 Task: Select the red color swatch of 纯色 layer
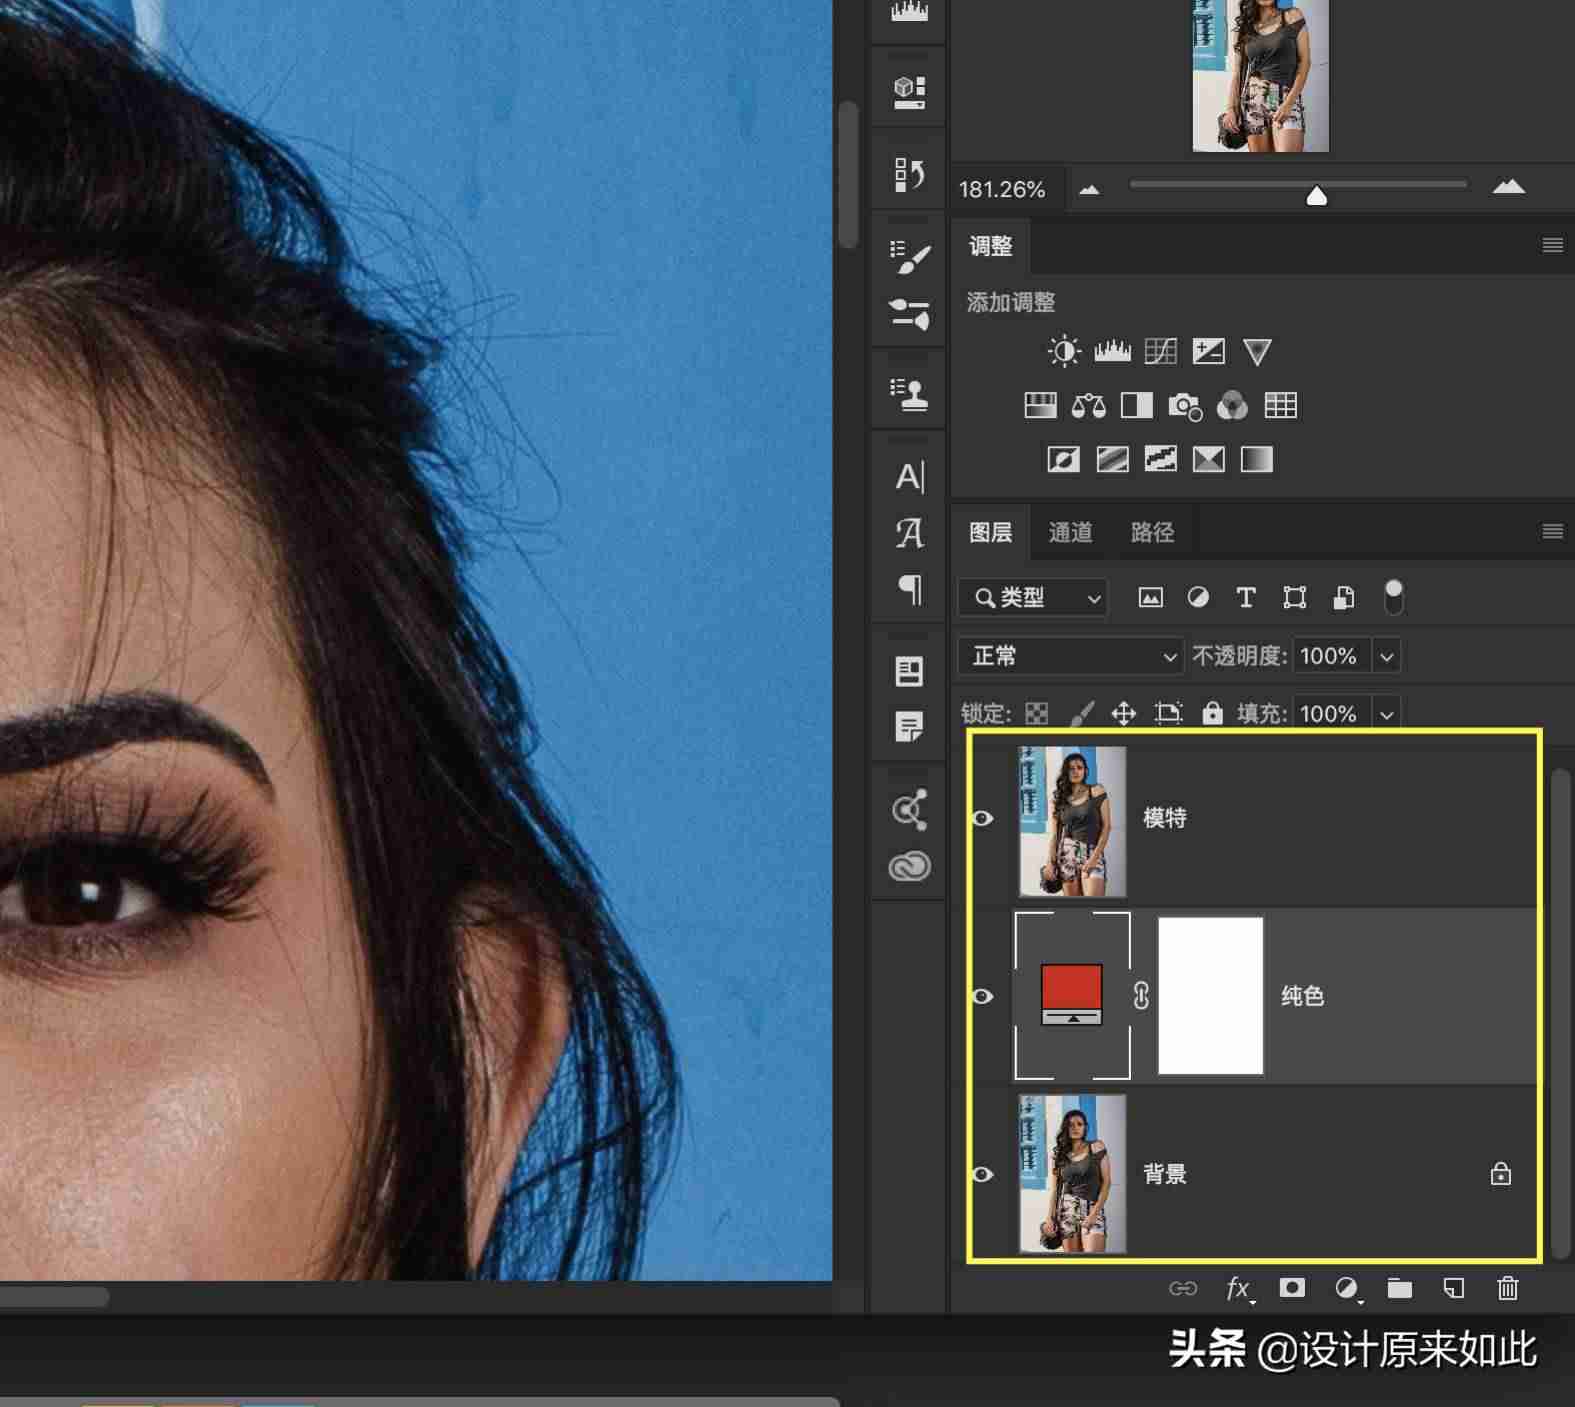pyautogui.click(x=1072, y=987)
